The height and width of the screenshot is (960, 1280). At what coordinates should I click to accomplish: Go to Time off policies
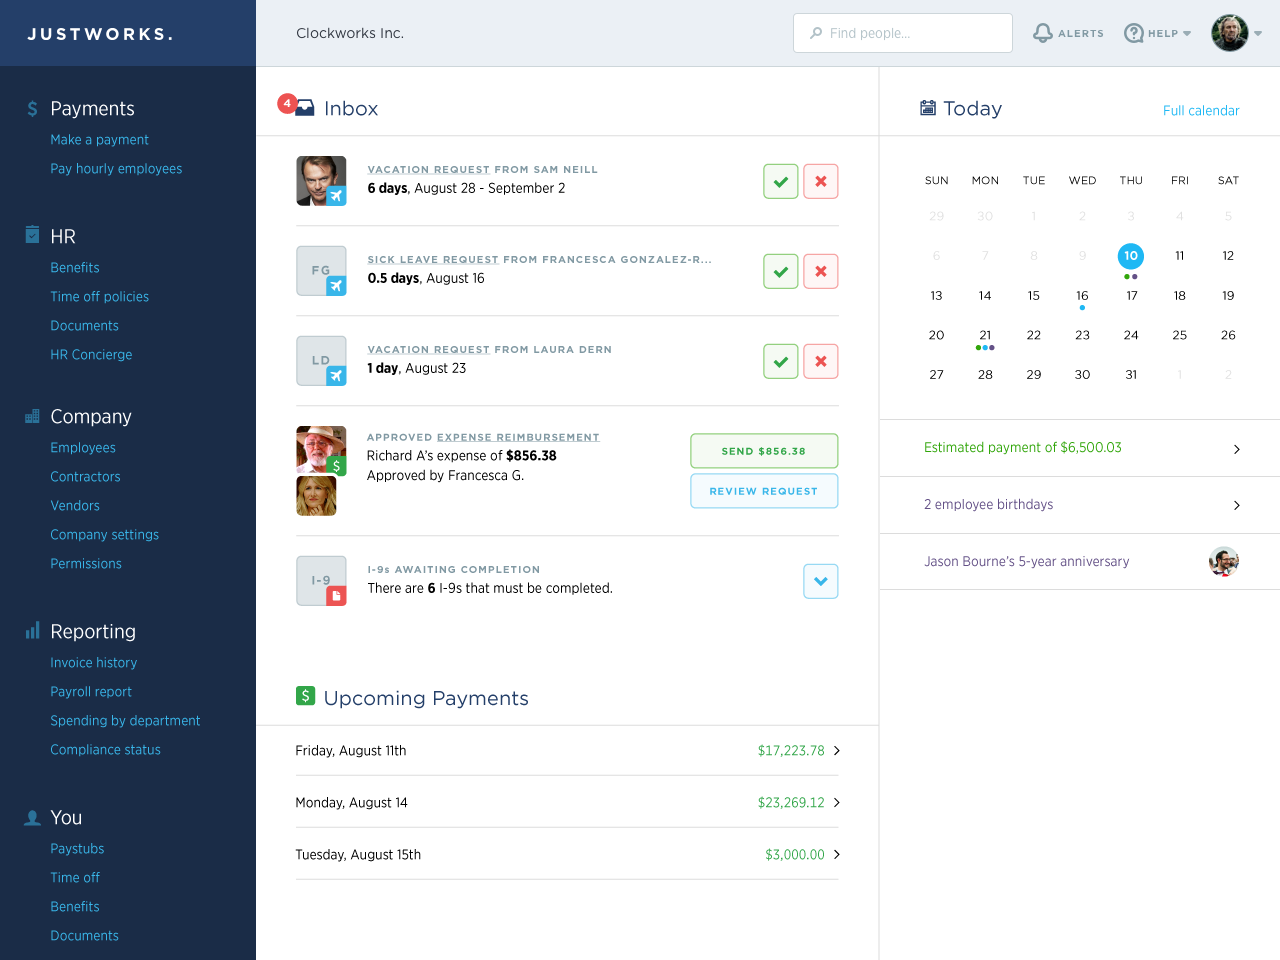point(99,296)
